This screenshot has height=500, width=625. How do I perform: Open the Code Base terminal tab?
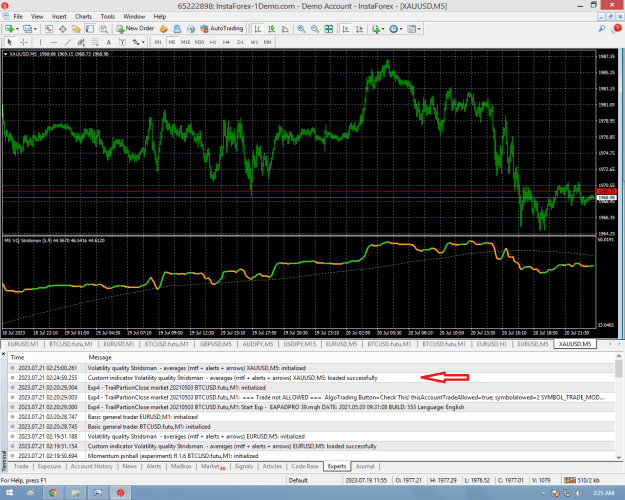point(305,466)
